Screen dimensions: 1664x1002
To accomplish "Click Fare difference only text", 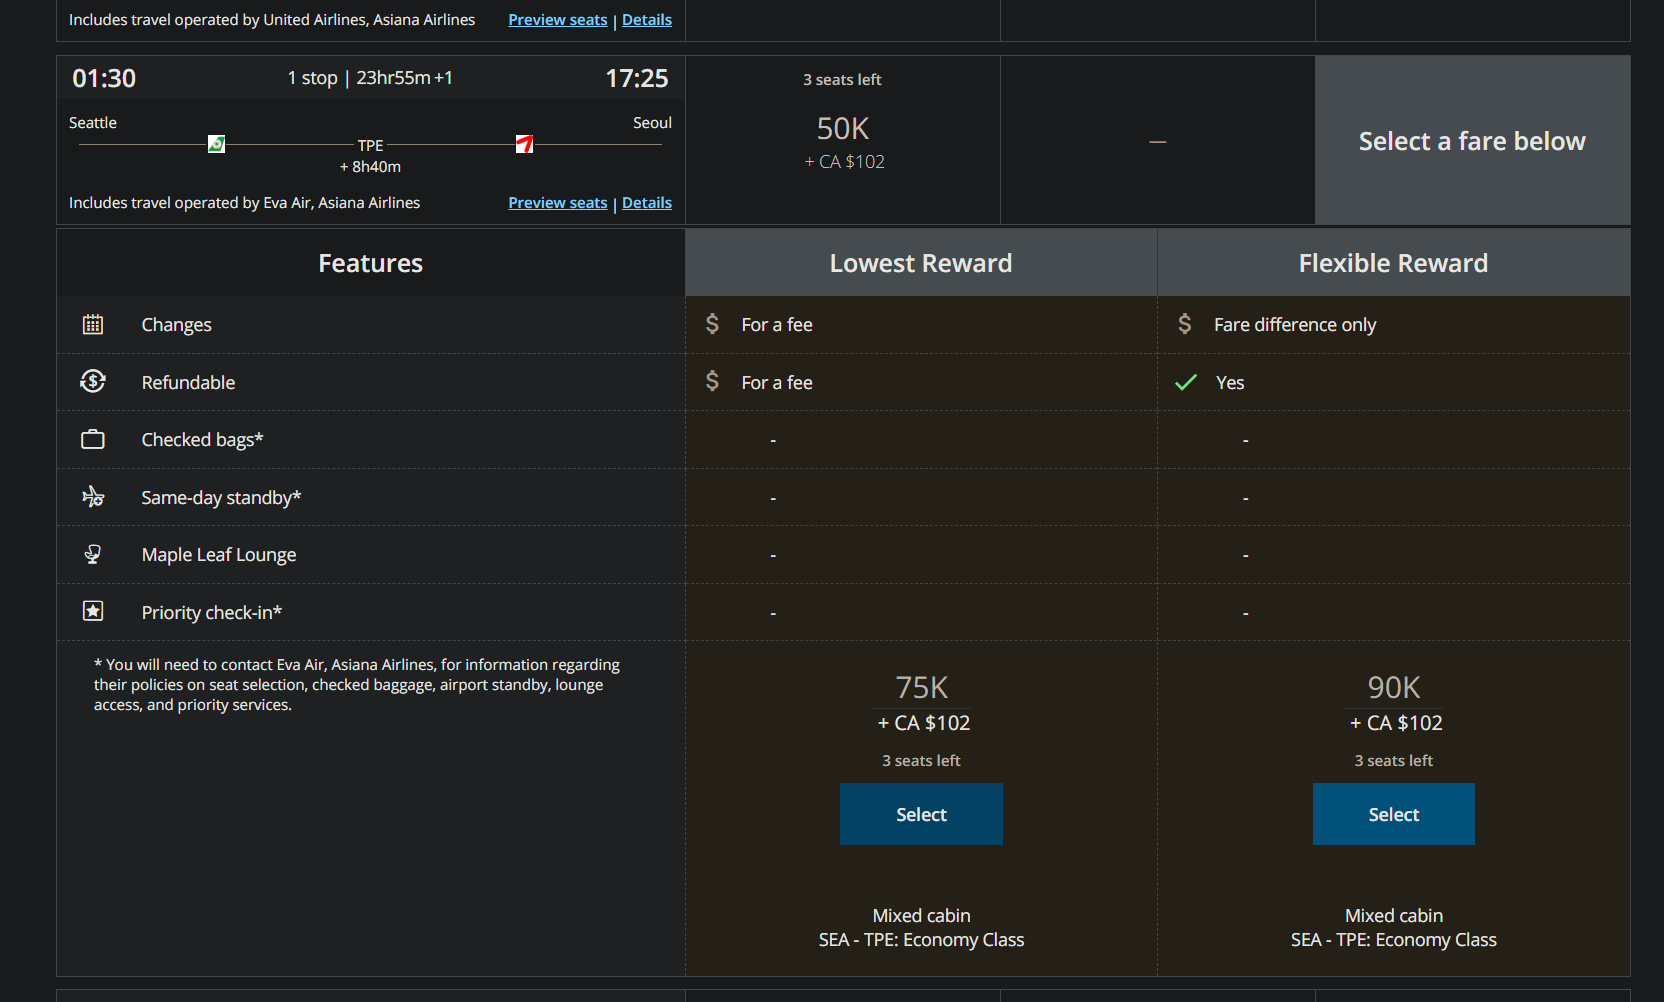I will click(1295, 324).
